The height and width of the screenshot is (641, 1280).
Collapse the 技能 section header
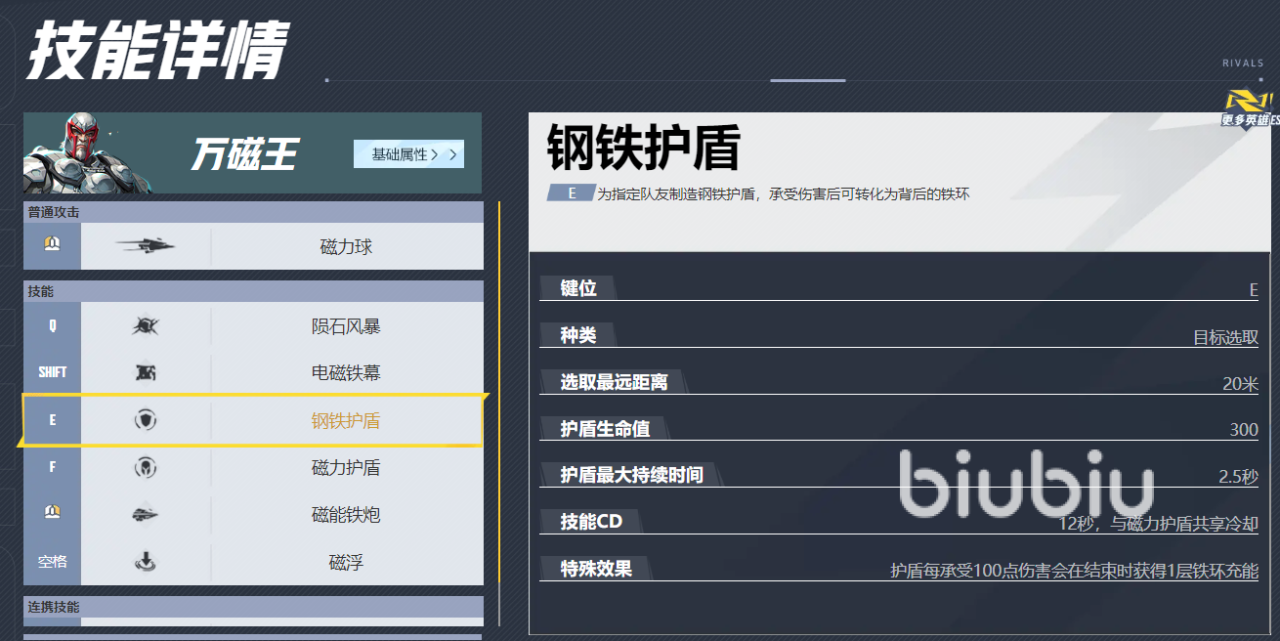[x=253, y=291]
